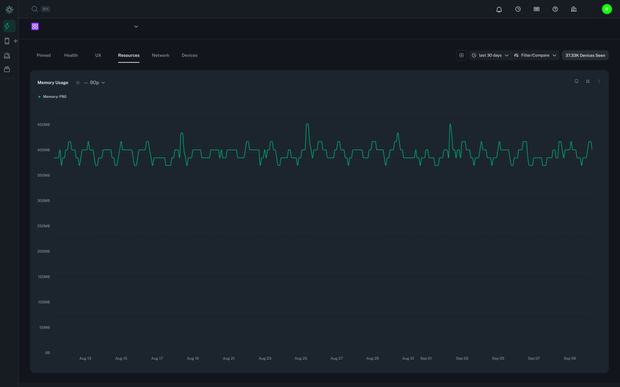
Task: Open notifications bell in top bar
Action: [x=499, y=9]
